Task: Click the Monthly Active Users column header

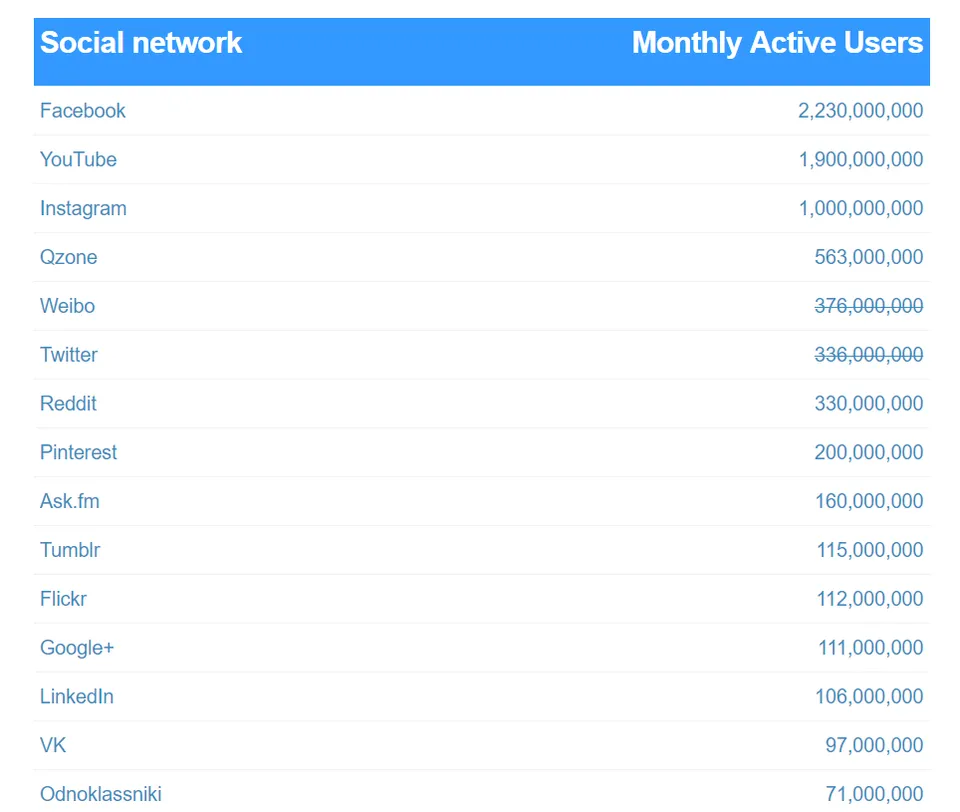Action: [777, 43]
